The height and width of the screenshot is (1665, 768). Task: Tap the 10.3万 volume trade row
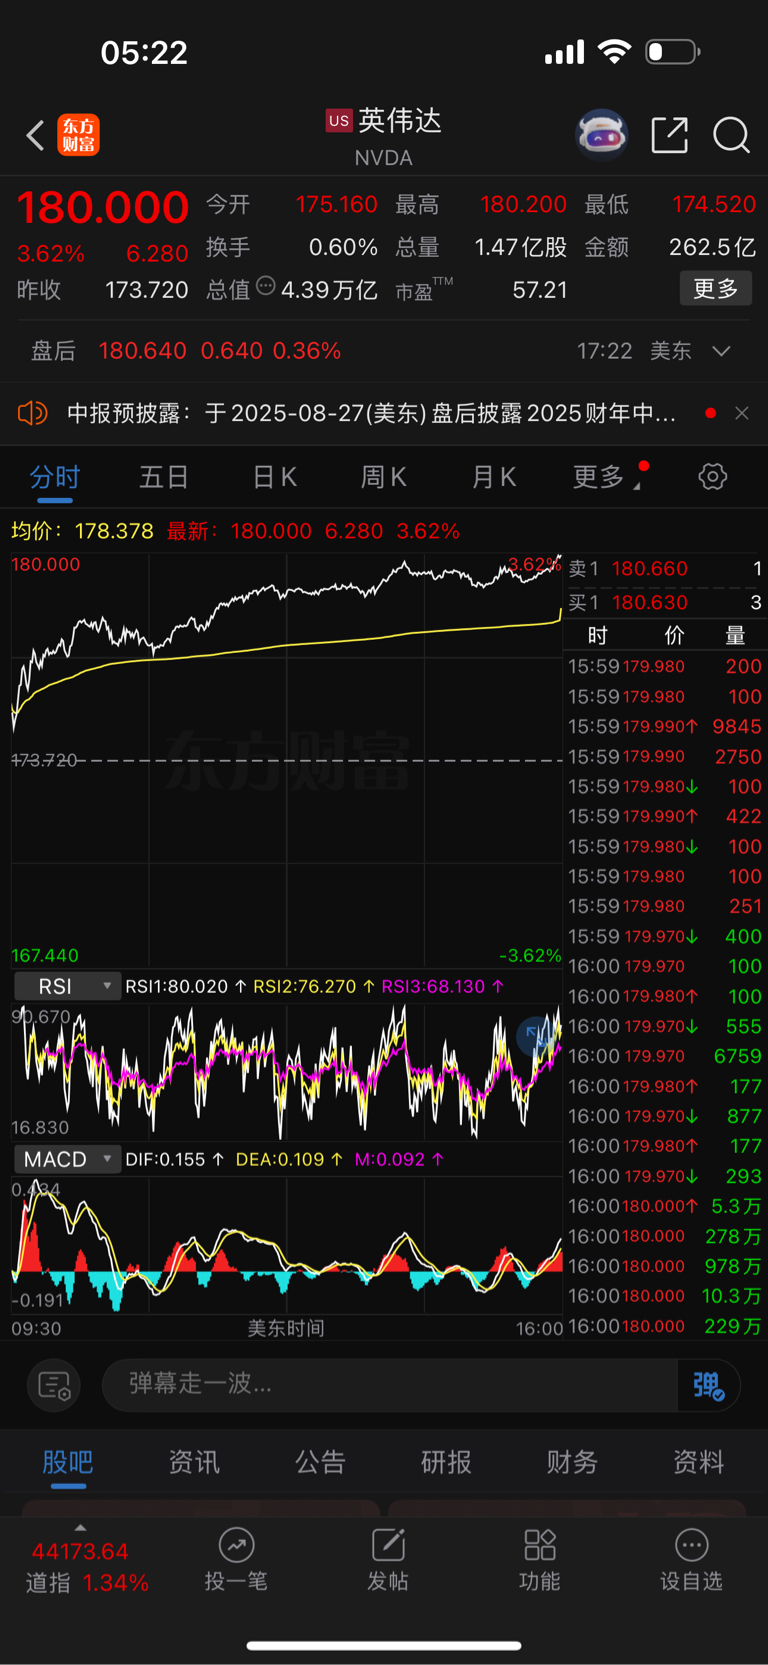pyautogui.click(x=665, y=1297)
